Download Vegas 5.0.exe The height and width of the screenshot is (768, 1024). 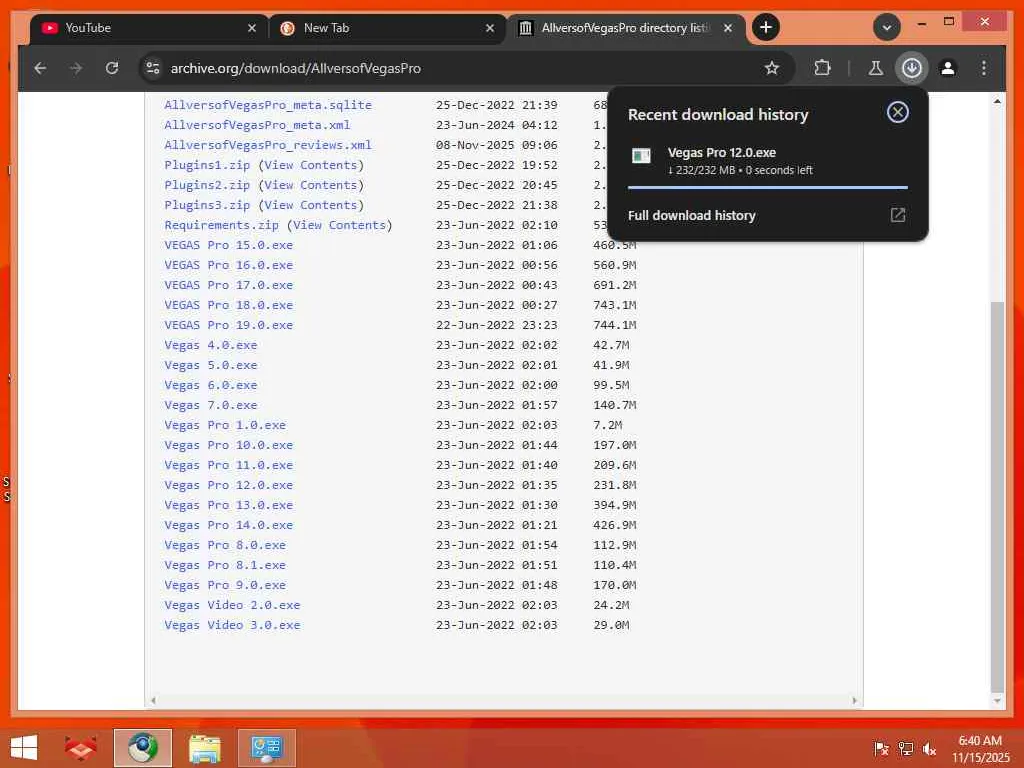point(210,365)
